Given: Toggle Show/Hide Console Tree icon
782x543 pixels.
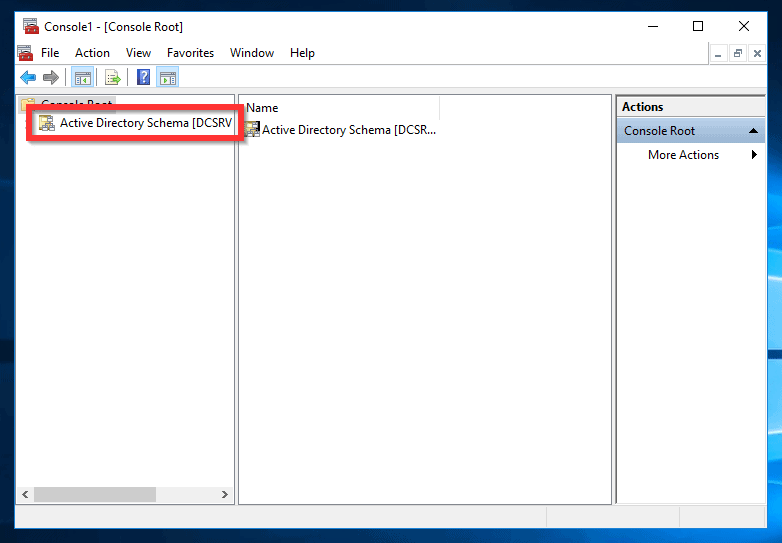Looking at the screenshot, I should (x=82, y=78).
